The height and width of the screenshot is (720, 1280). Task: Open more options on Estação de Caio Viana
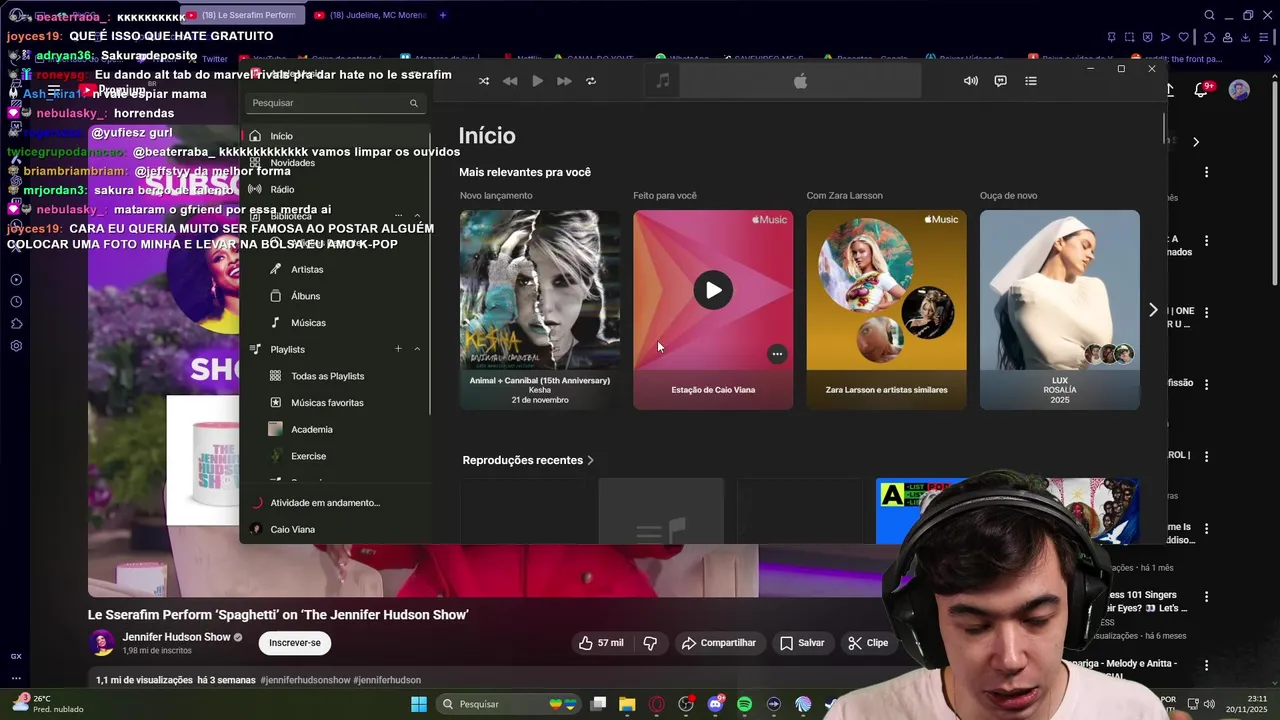click(x=777, y=354)
